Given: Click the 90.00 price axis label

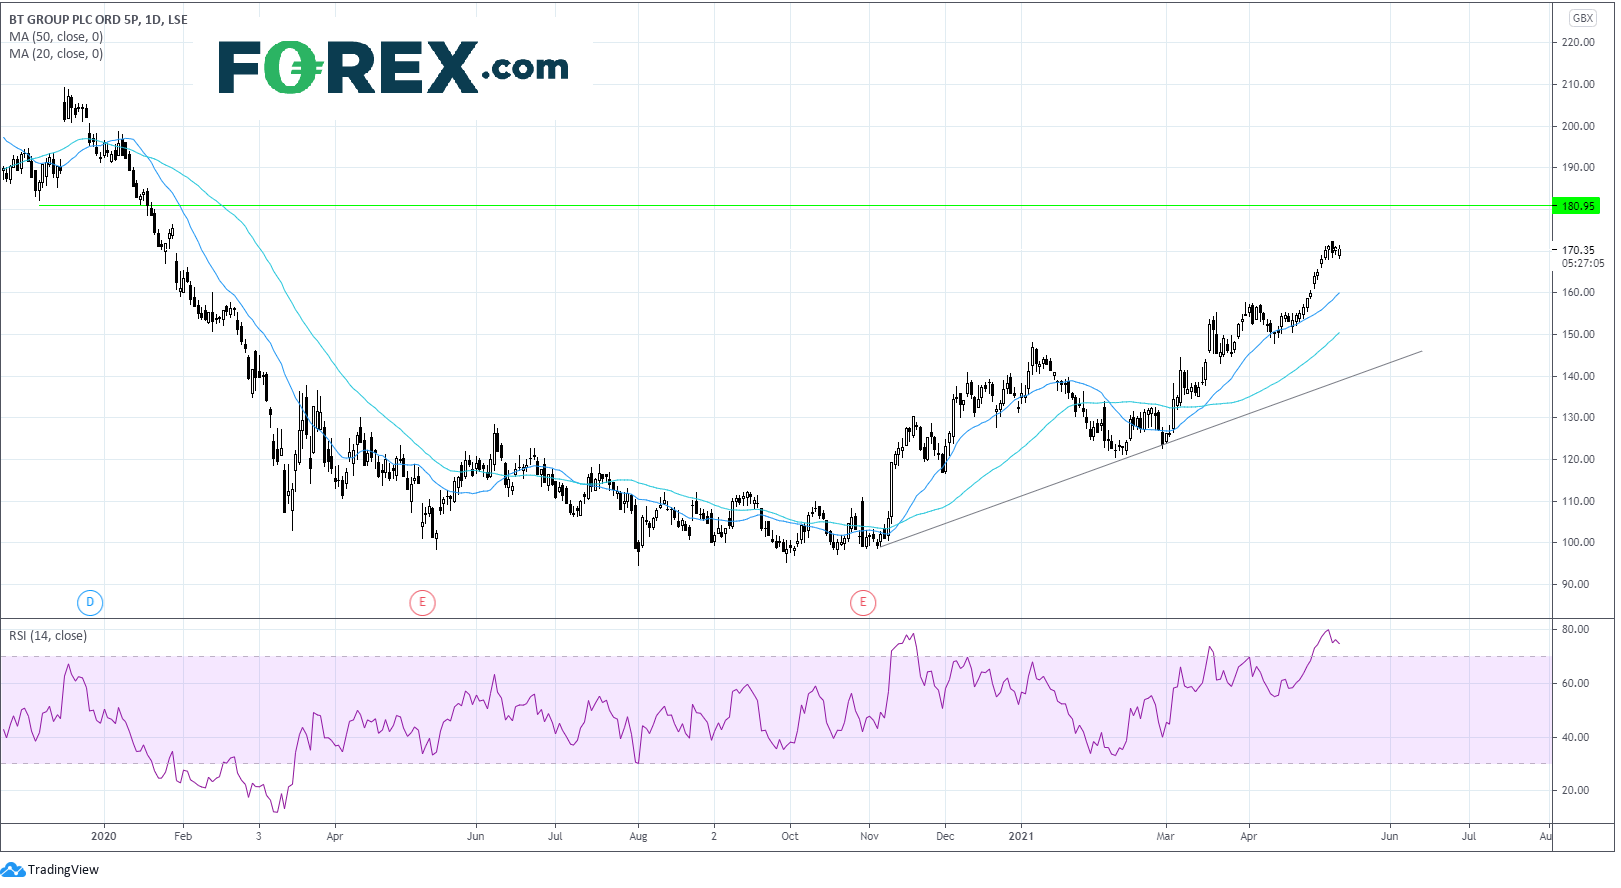Looking at the screenshot, I should pos(1575,584).
